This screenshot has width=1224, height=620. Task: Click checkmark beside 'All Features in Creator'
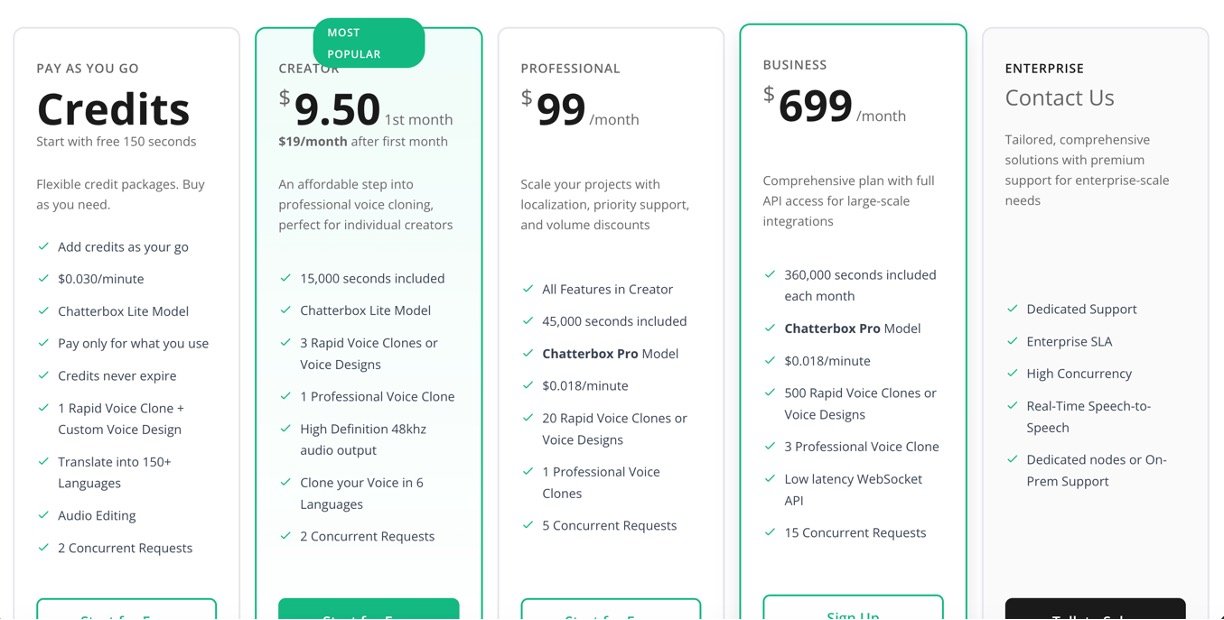coord(527,289)
